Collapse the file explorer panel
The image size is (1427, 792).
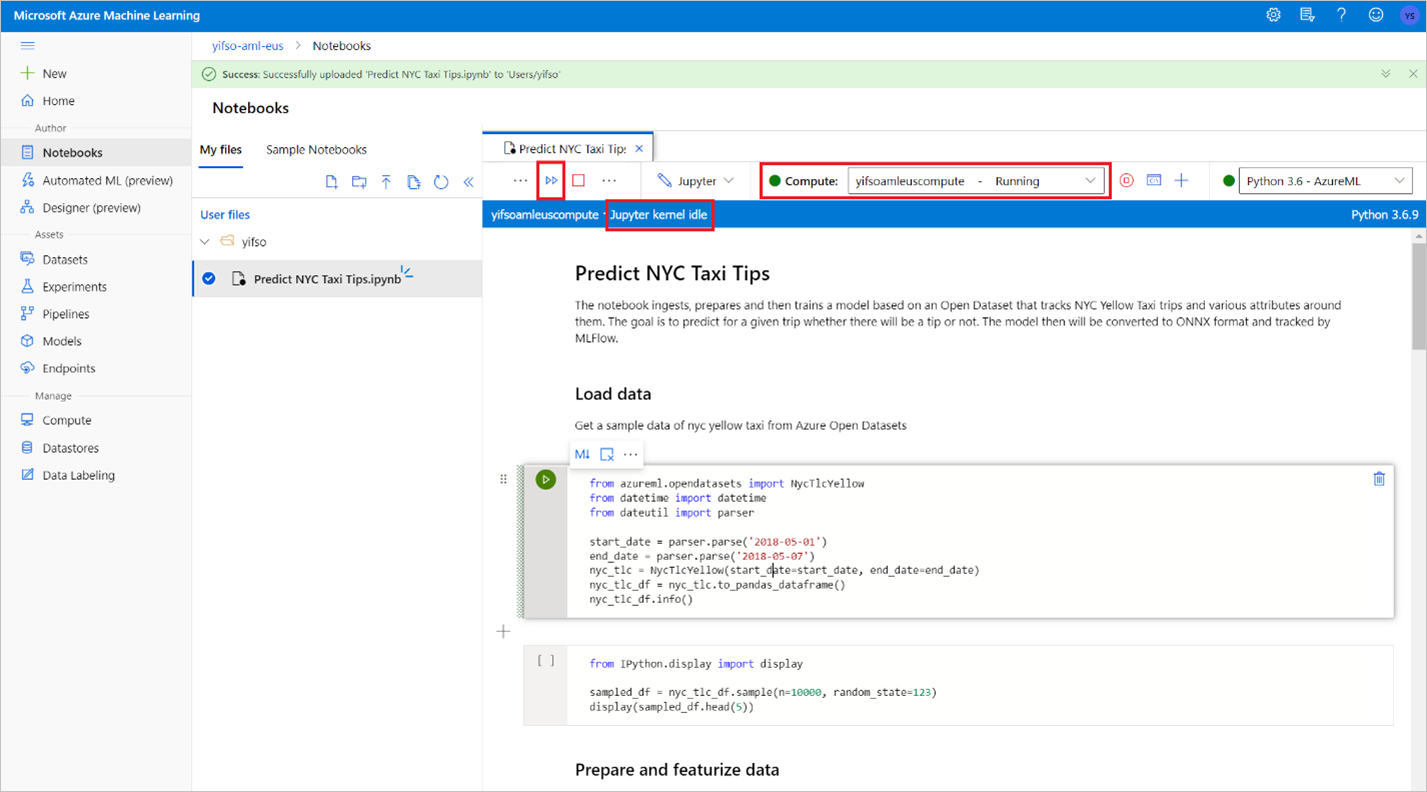[x=467, y=181]
